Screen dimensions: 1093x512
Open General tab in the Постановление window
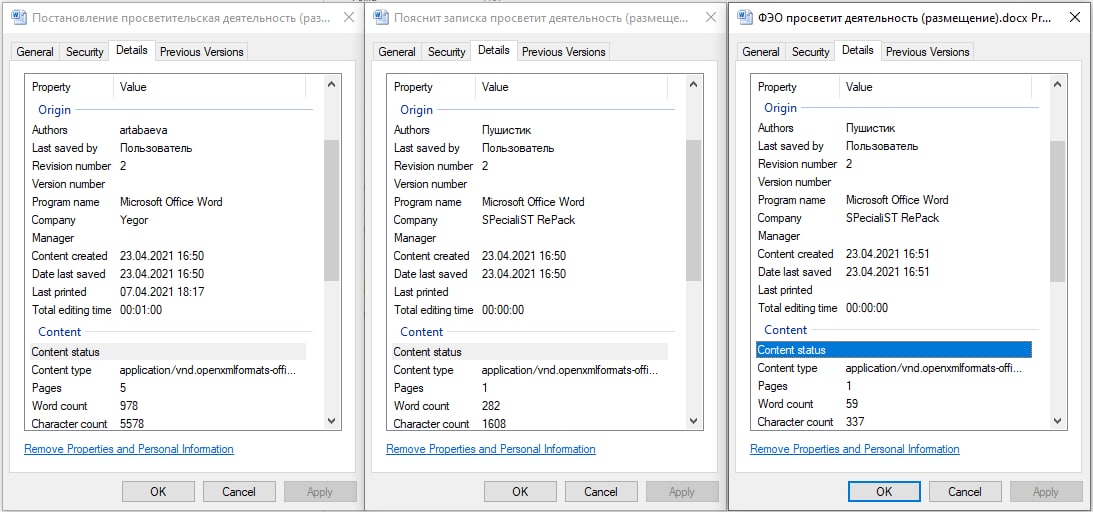pos(35,52)
